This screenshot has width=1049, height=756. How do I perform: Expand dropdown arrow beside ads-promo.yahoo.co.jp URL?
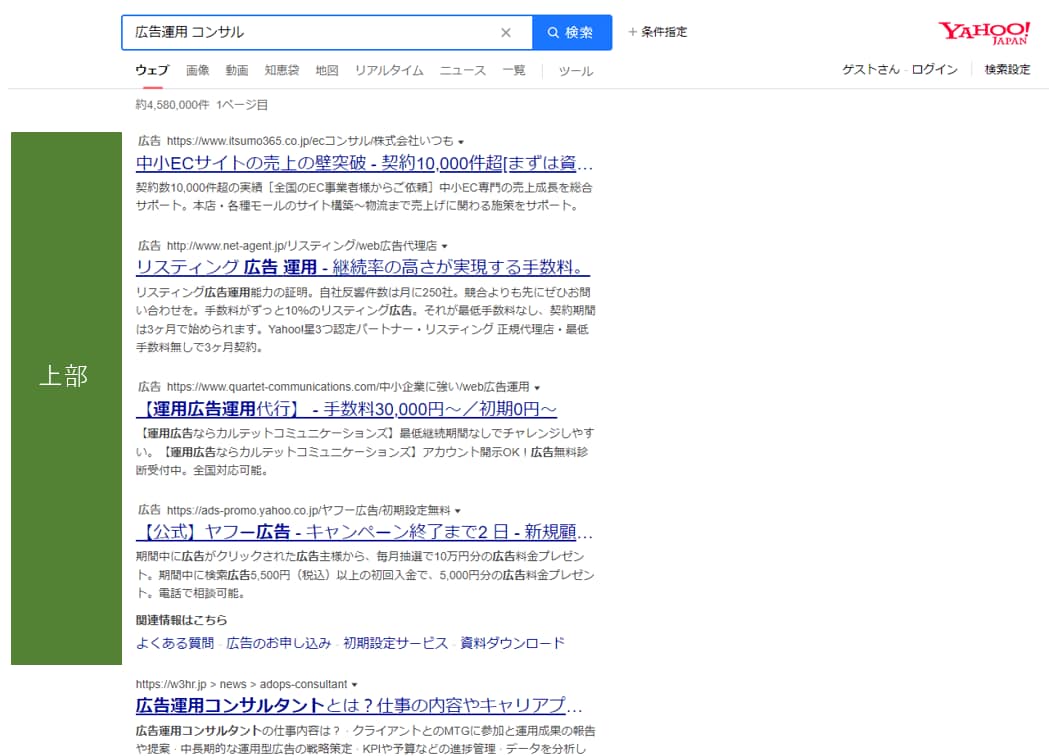458,510
